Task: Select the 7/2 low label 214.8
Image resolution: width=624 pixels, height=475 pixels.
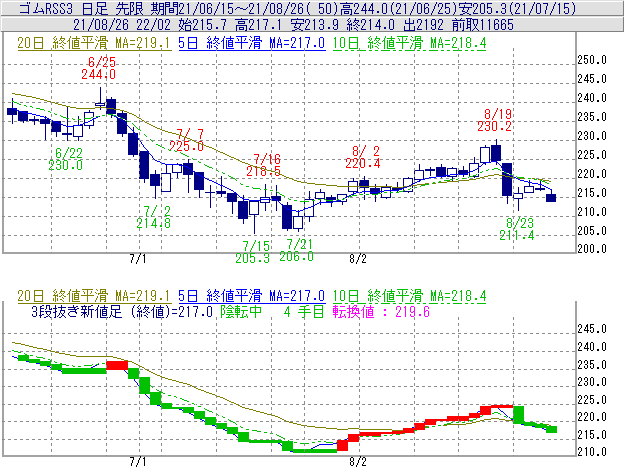Action: [x=154, y=217]
